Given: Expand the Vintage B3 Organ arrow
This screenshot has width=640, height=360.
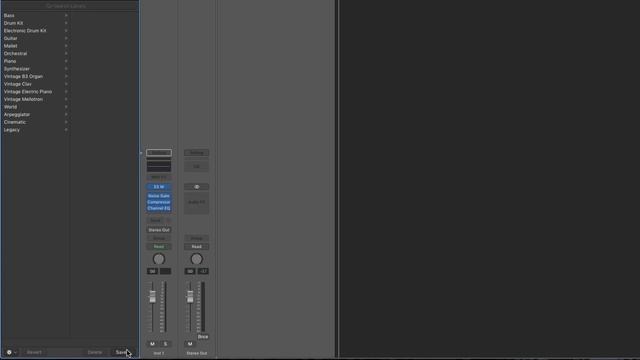Looking at the screenshot, I should tap(66, 76).
